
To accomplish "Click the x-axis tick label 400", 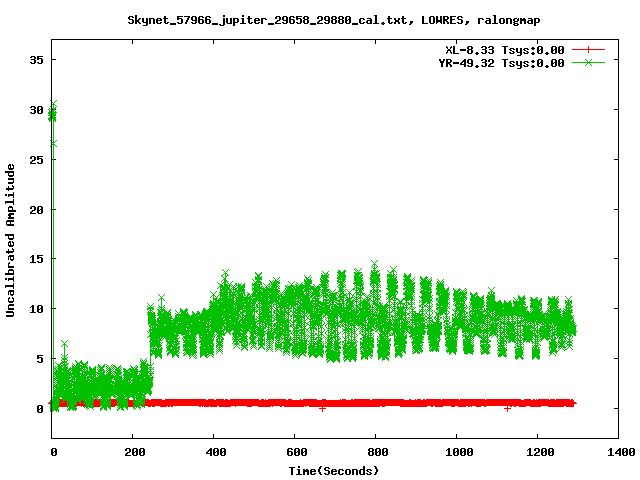I will [x=216, y=452].
